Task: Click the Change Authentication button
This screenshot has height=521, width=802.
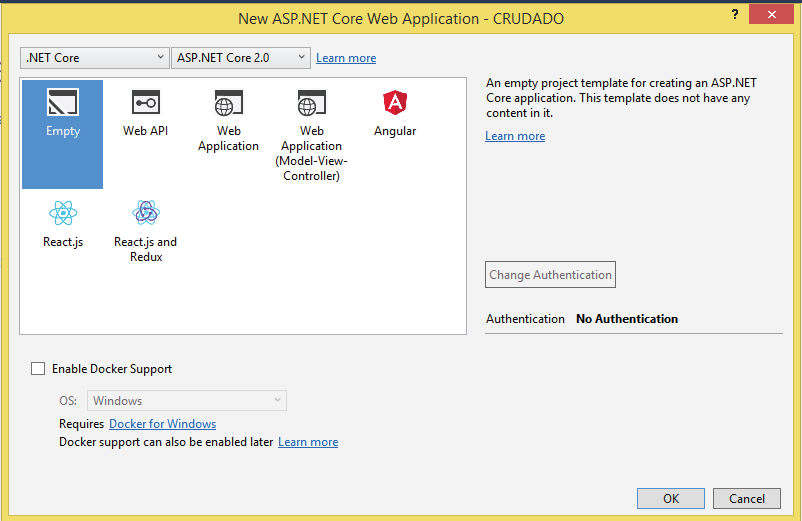Action: (x=550, y=275)
